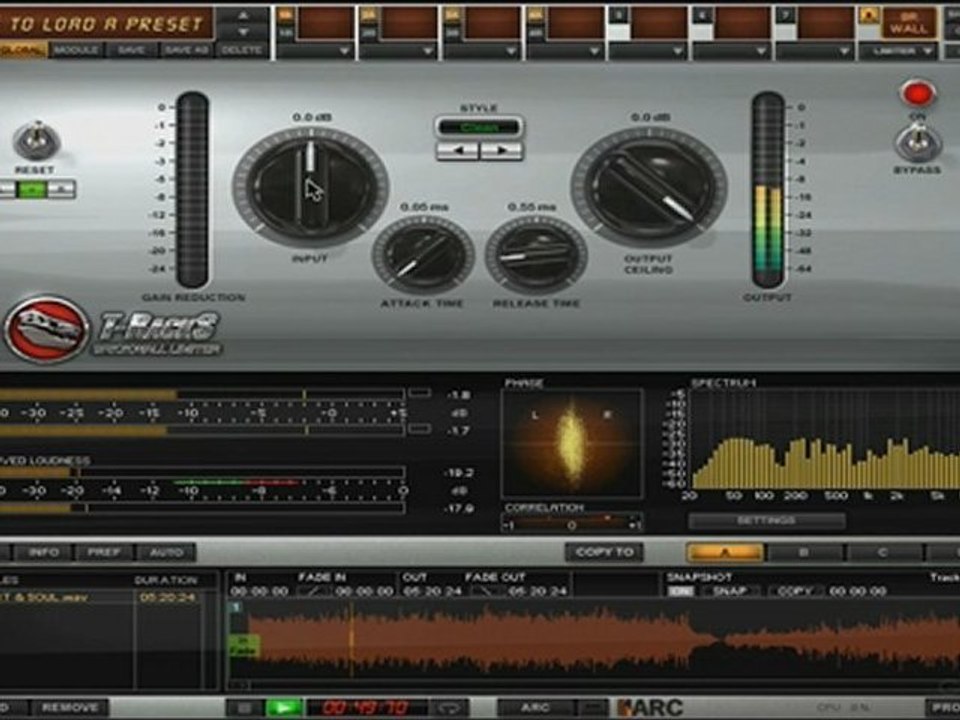Screen dimensions: 960x720
Task: Select the .wav file row in list
Action: pyautogui.click(x=99, y=598)
